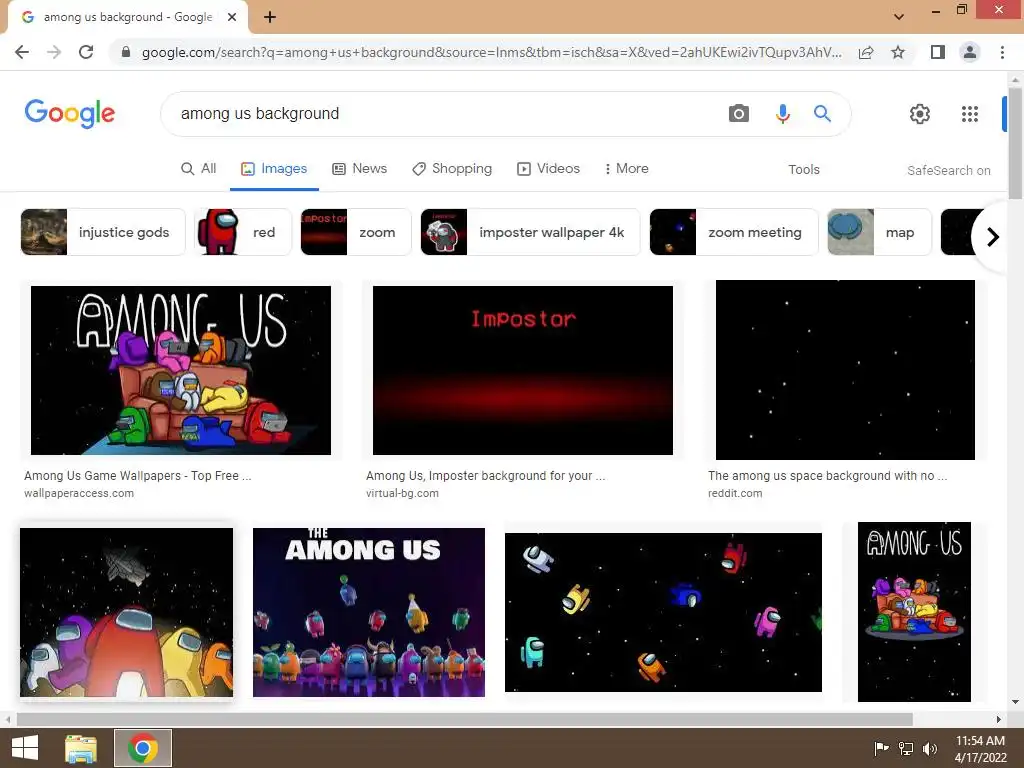1024x768 pixels.
Task: Search by image with the camera icon
Action: (739, 114)
